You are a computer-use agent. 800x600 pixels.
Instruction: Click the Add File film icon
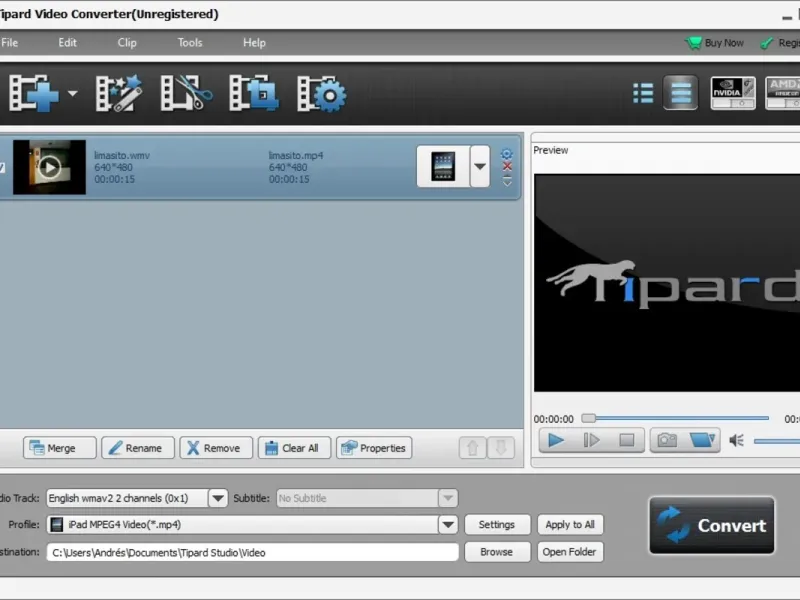pyautogui.click(x=34, y=93)
